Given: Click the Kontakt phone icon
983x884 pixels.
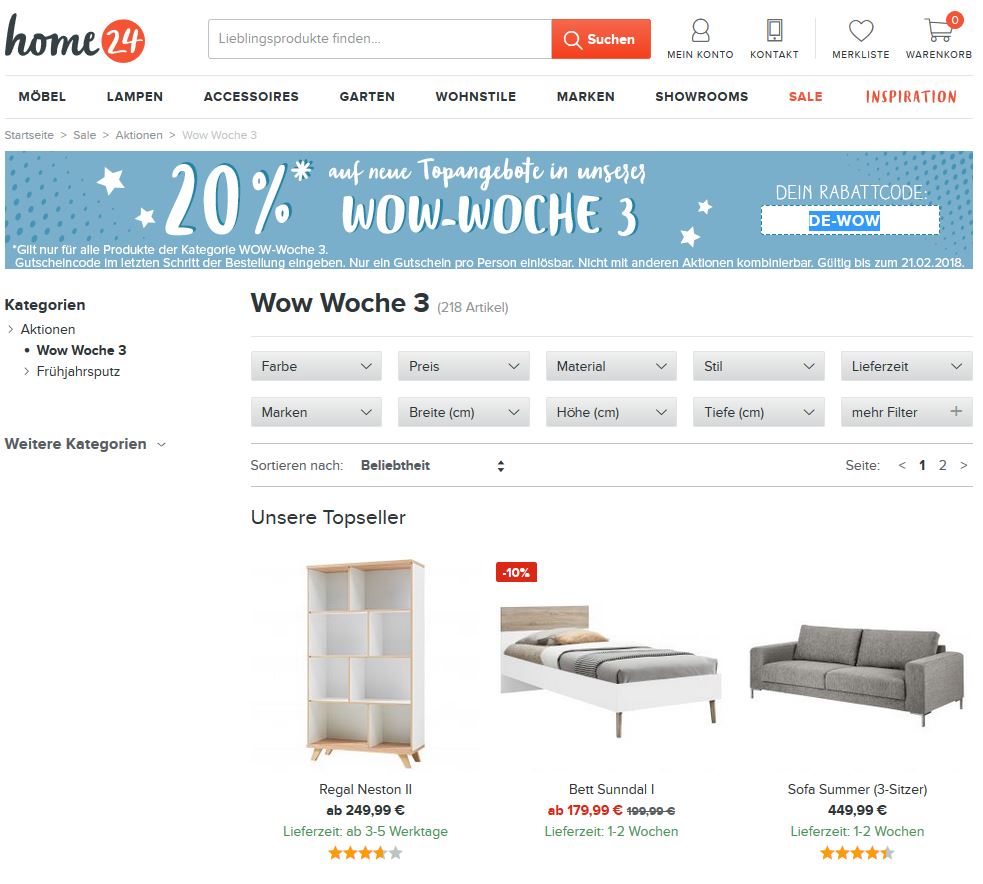Looking at the screenshot, I should [x=774, y=30].
